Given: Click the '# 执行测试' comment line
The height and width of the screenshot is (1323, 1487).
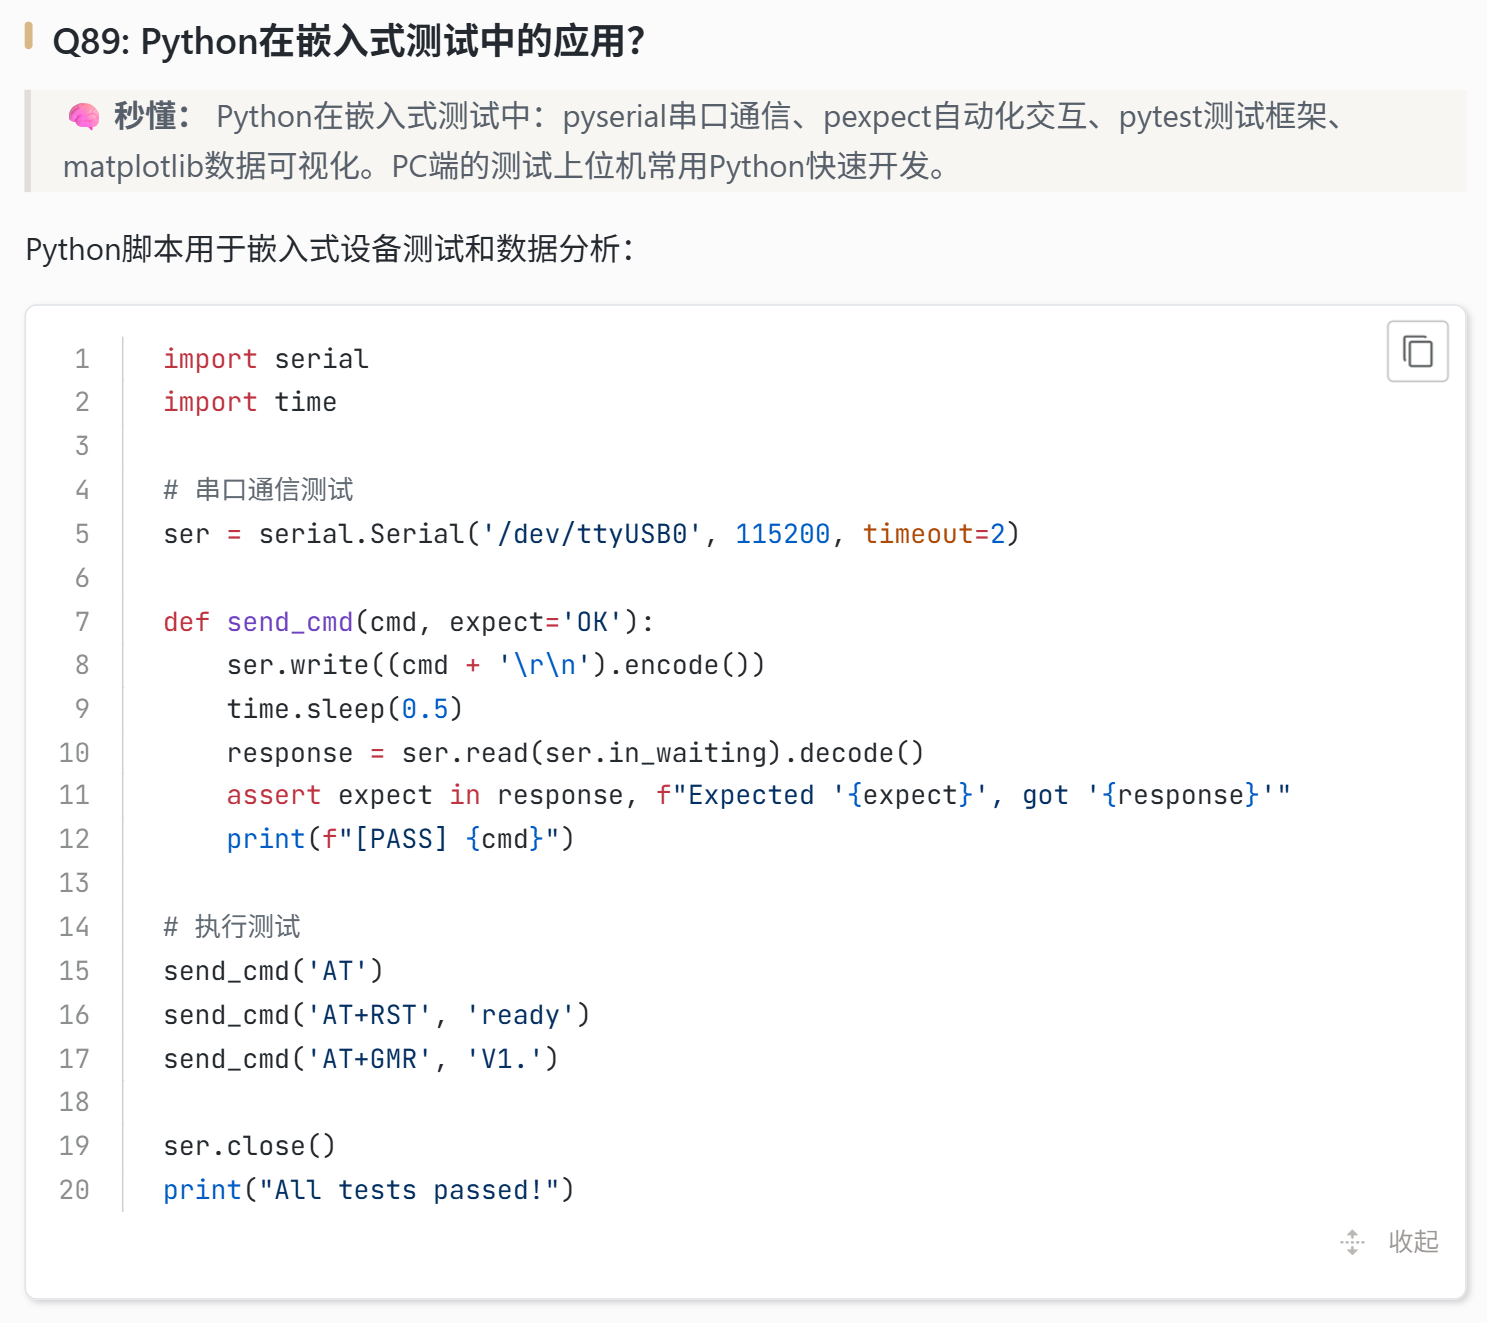Looking at the screenshot, I should 232,927.
